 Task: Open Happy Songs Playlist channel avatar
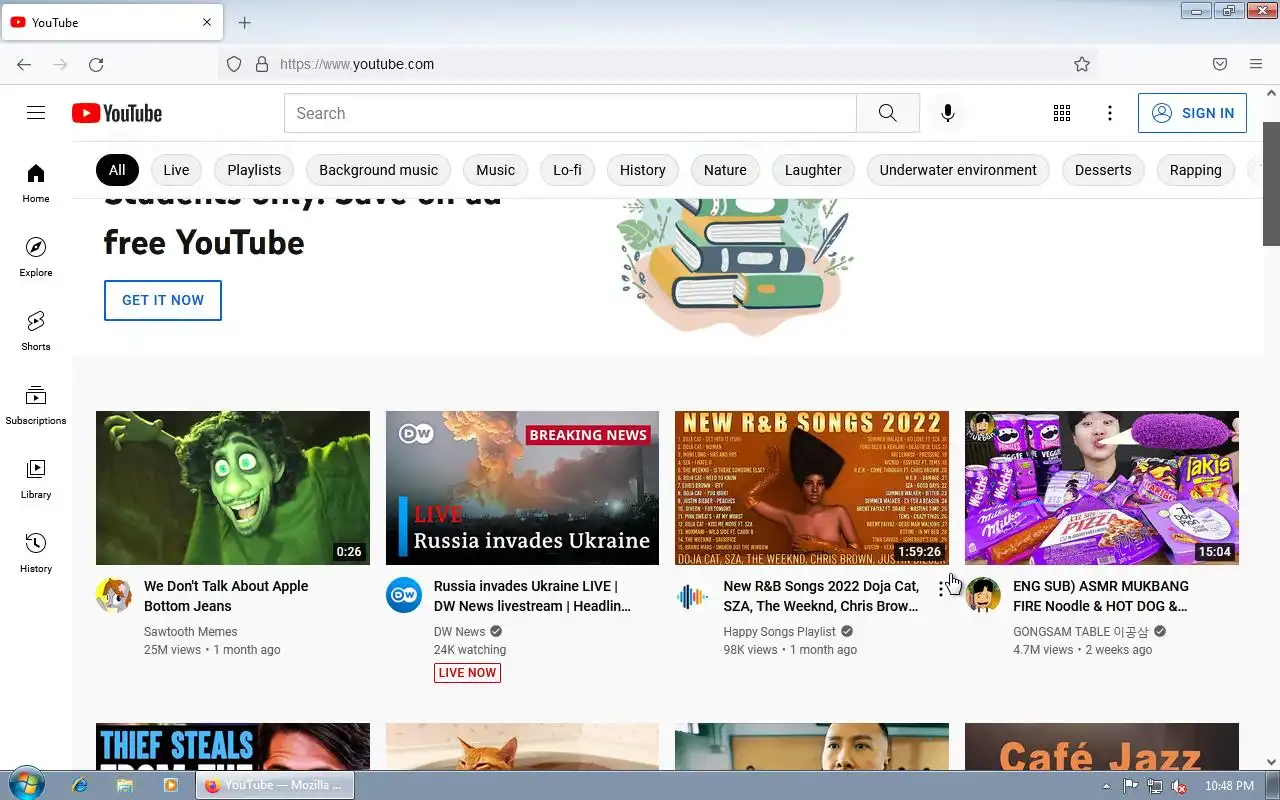(x=693, y=597)
